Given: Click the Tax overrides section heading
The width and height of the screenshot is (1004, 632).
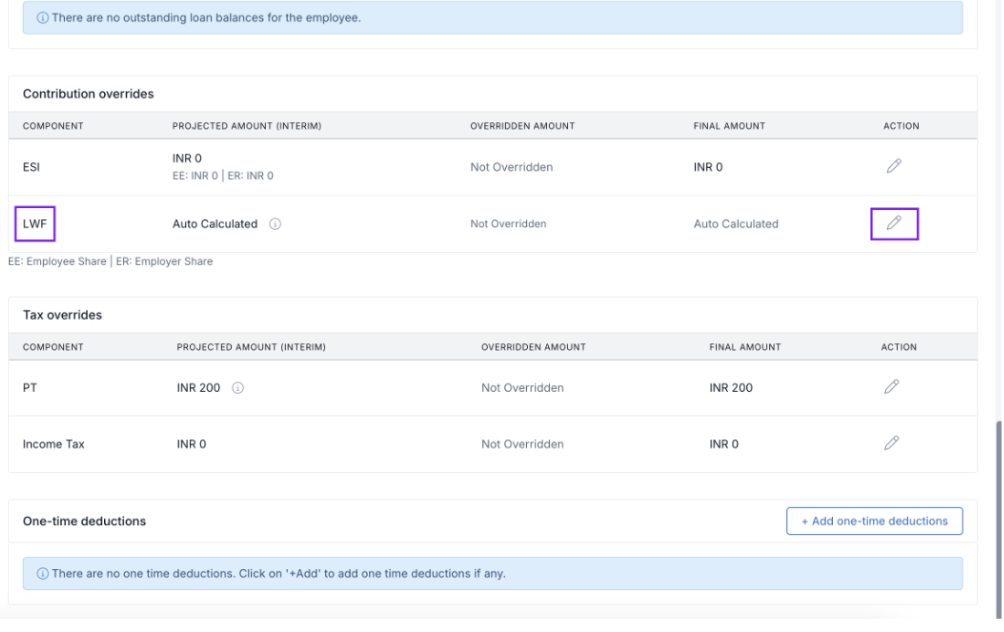Looking at the screenshot, I should click(62, 315).
